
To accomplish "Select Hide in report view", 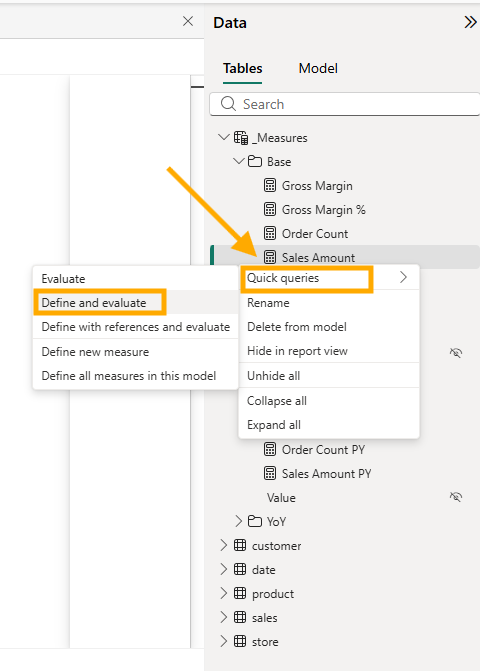I will [329, 351].
